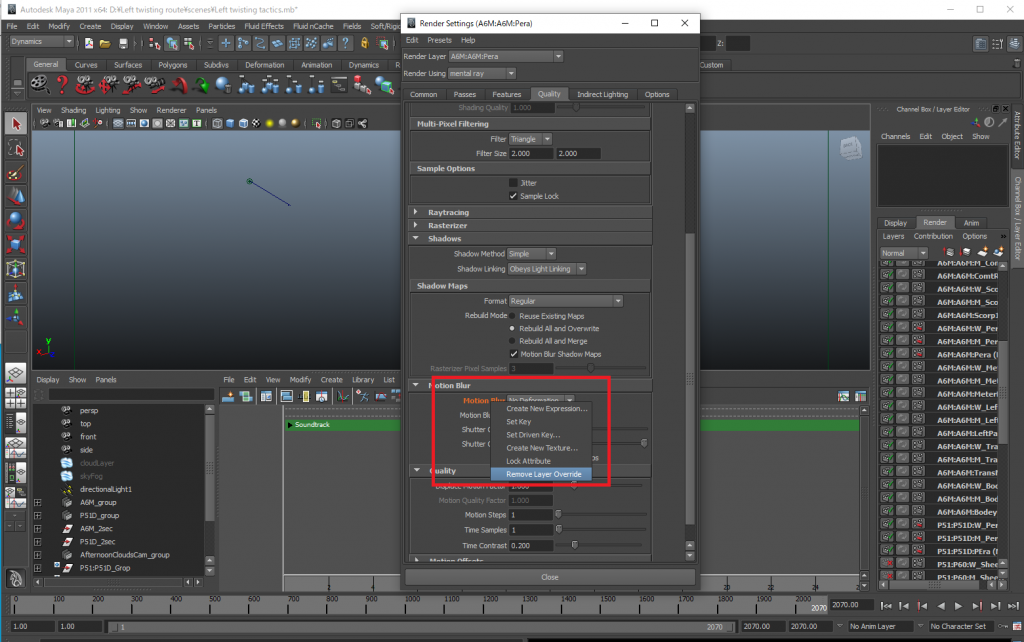This screenshot has height=642, width=1024.
Task: Click viewport Use All Lights yellow sphere icon
Action: pyautogui.click(x=269, y=123)
